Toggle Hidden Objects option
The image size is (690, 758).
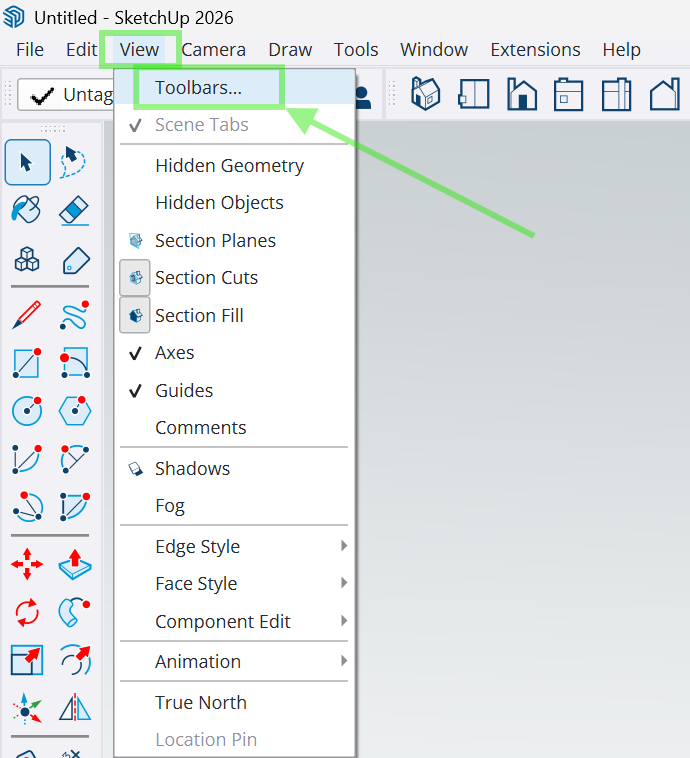(235, 203)
